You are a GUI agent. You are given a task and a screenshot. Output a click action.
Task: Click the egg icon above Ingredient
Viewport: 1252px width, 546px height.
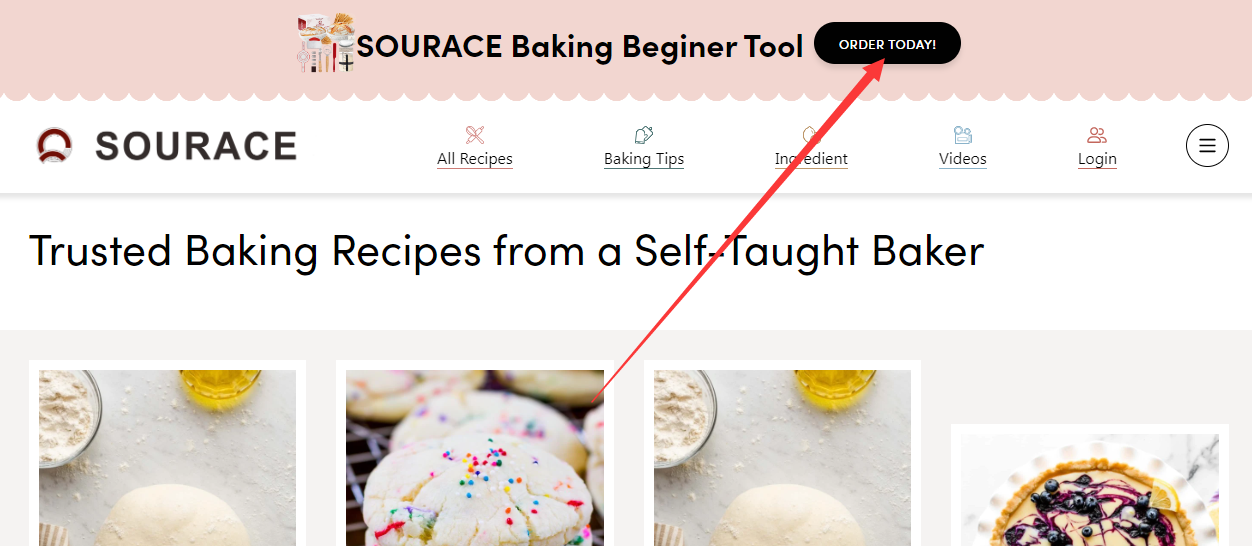pyautogui.click(x=810, y=135)
